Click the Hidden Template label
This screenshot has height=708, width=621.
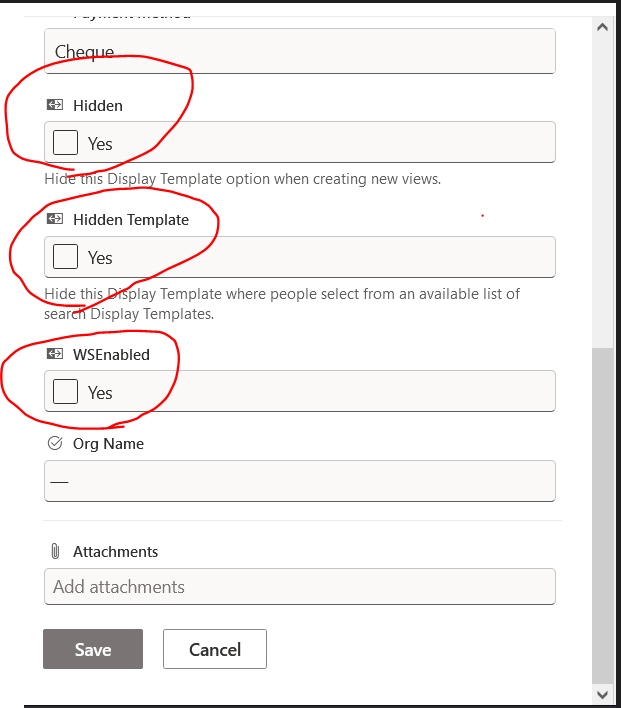point(131,219)
